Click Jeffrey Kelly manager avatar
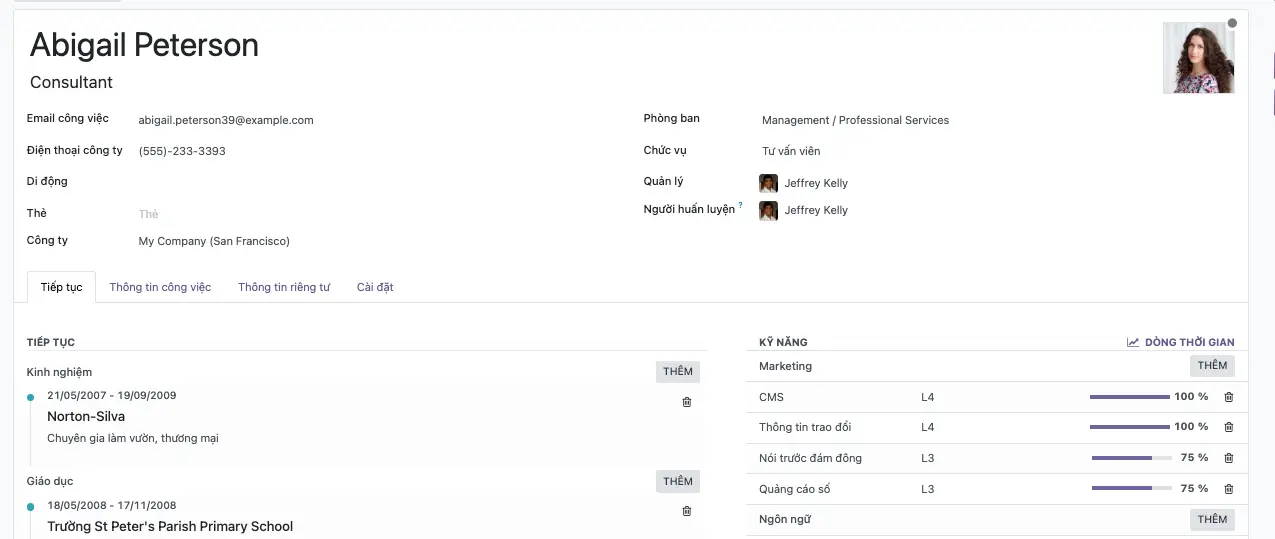1275x539 pixels. 768,183
